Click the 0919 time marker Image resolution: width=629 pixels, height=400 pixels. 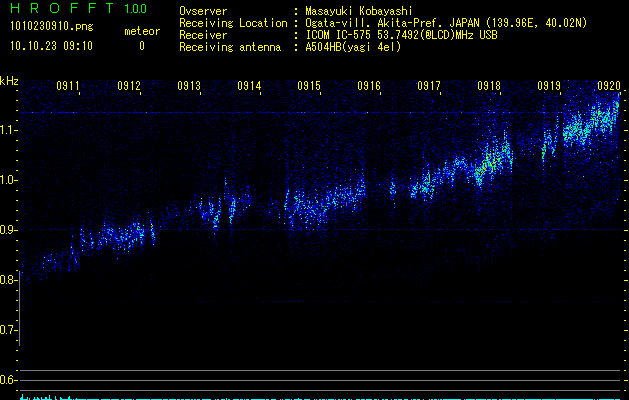coord(549,86)
